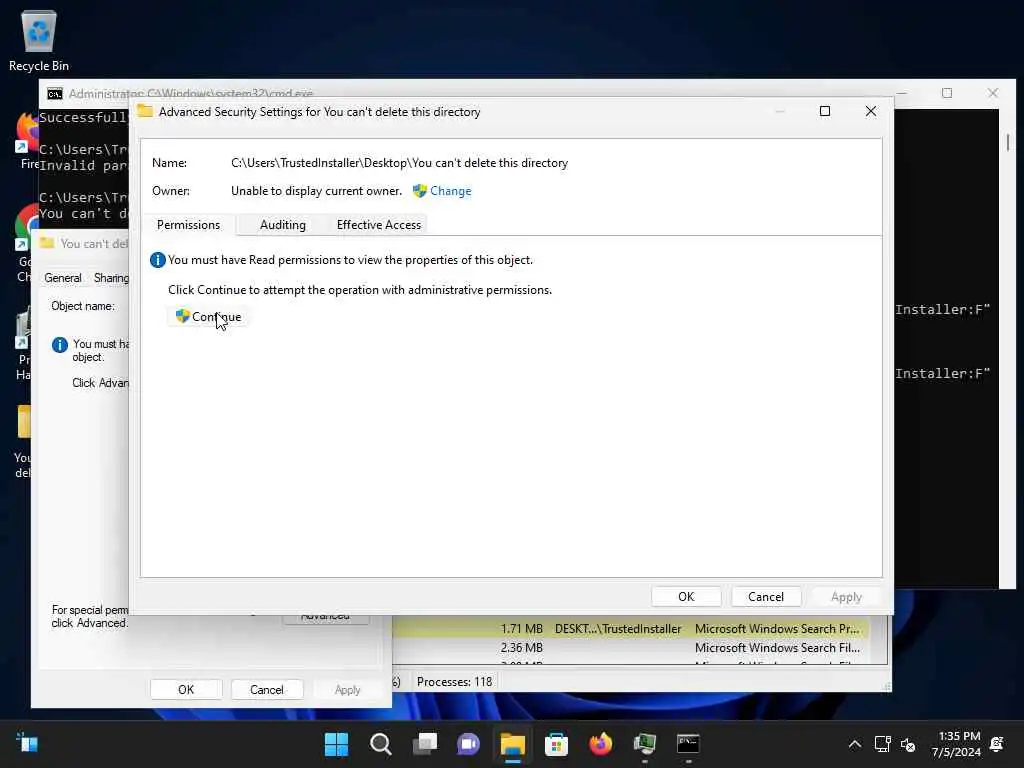The height and width of the screenshot is (768, 1024).
Task: Click the folder icon in Advanced Security title bar
Action: pos(145,111)
